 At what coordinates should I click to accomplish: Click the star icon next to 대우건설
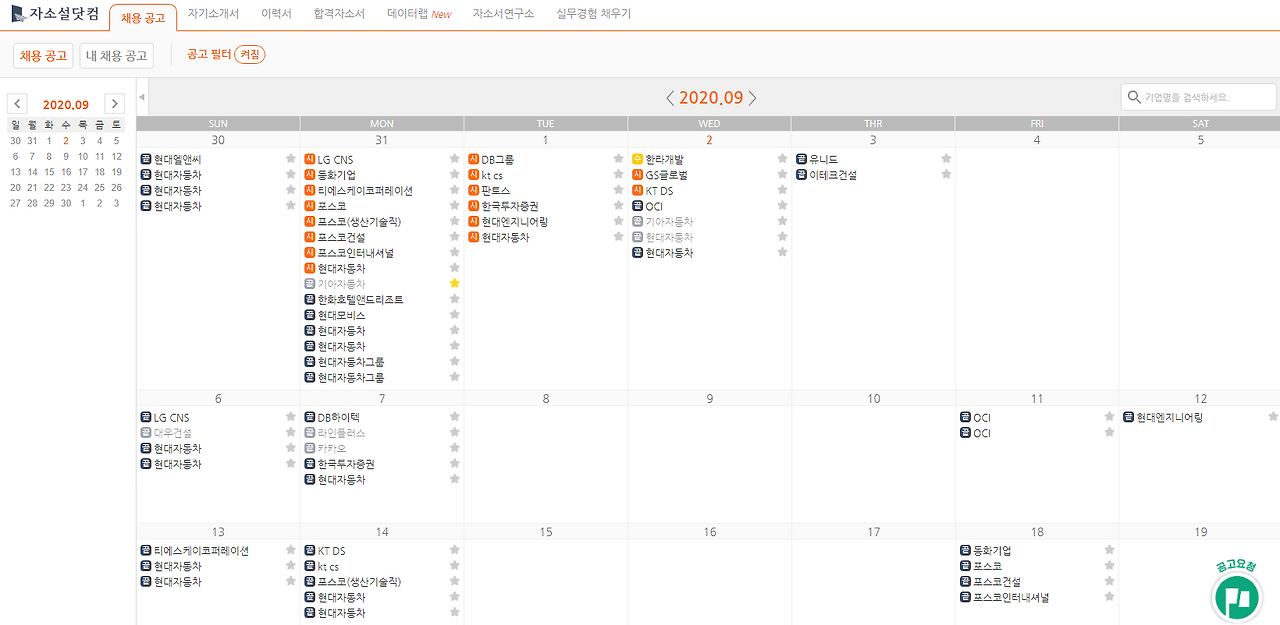(x=291, y=433)
